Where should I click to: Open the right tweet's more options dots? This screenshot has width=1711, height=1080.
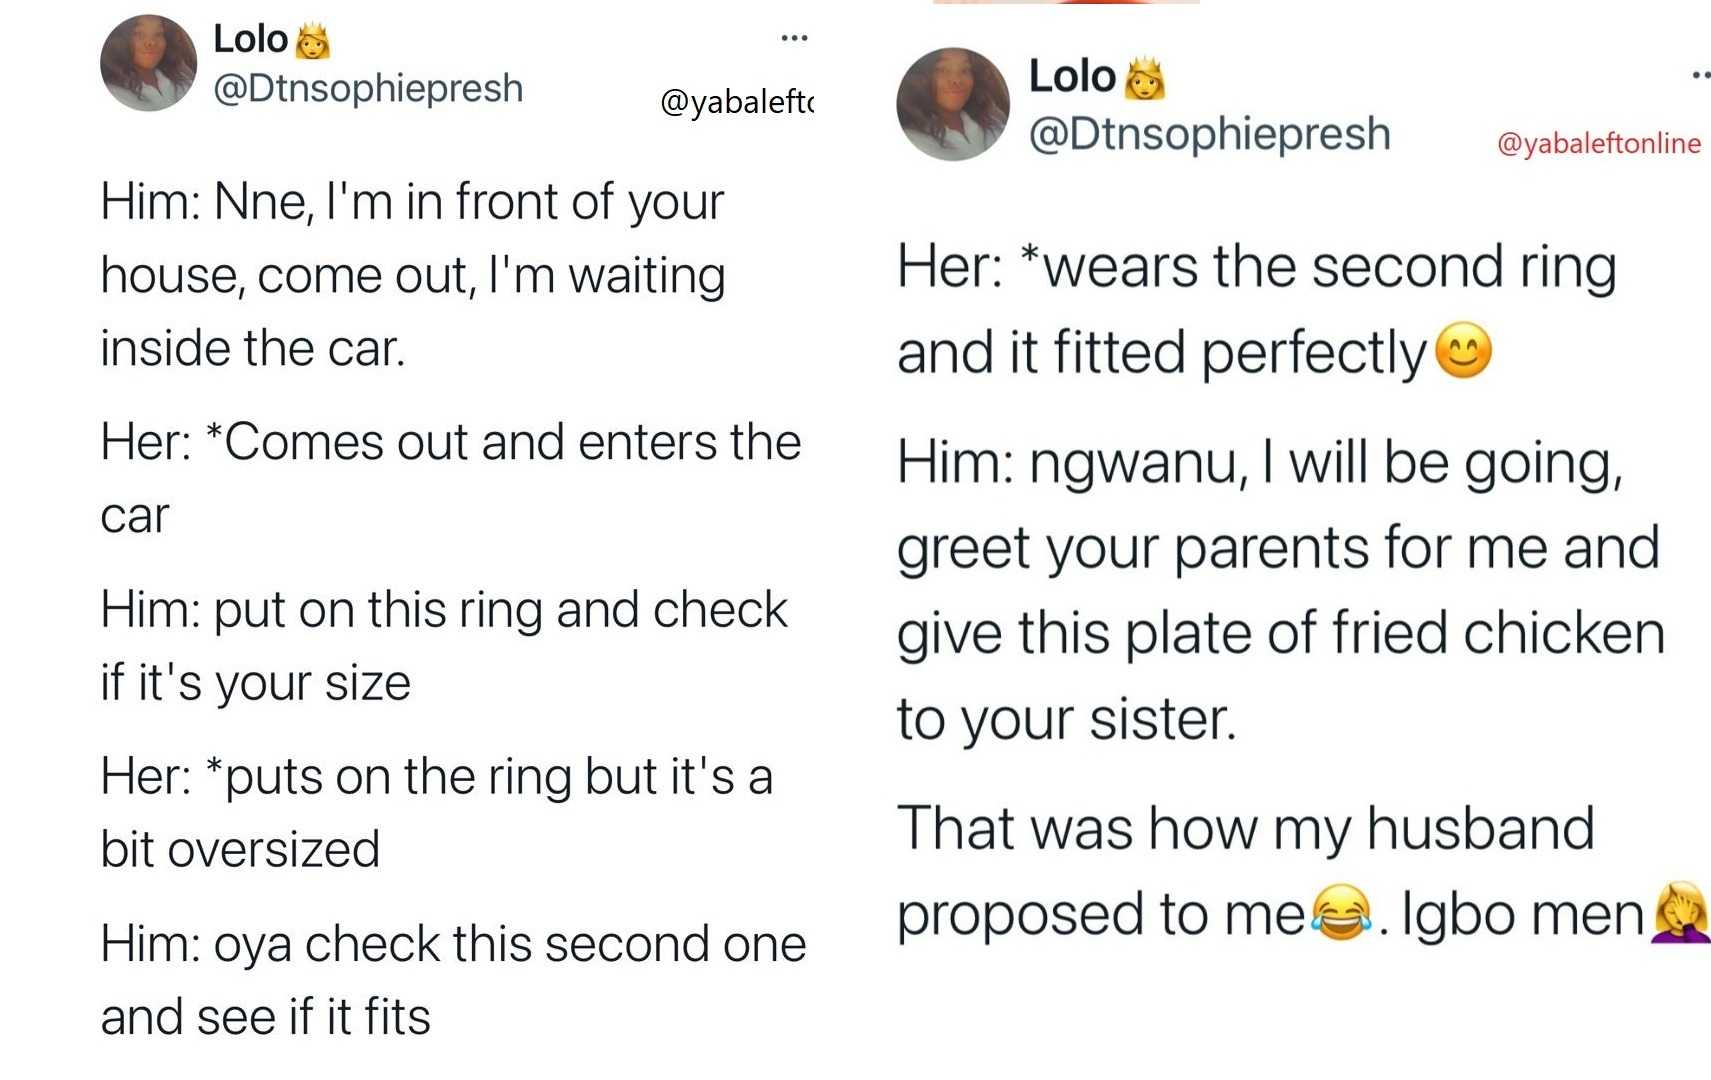tap(1700, 75)
